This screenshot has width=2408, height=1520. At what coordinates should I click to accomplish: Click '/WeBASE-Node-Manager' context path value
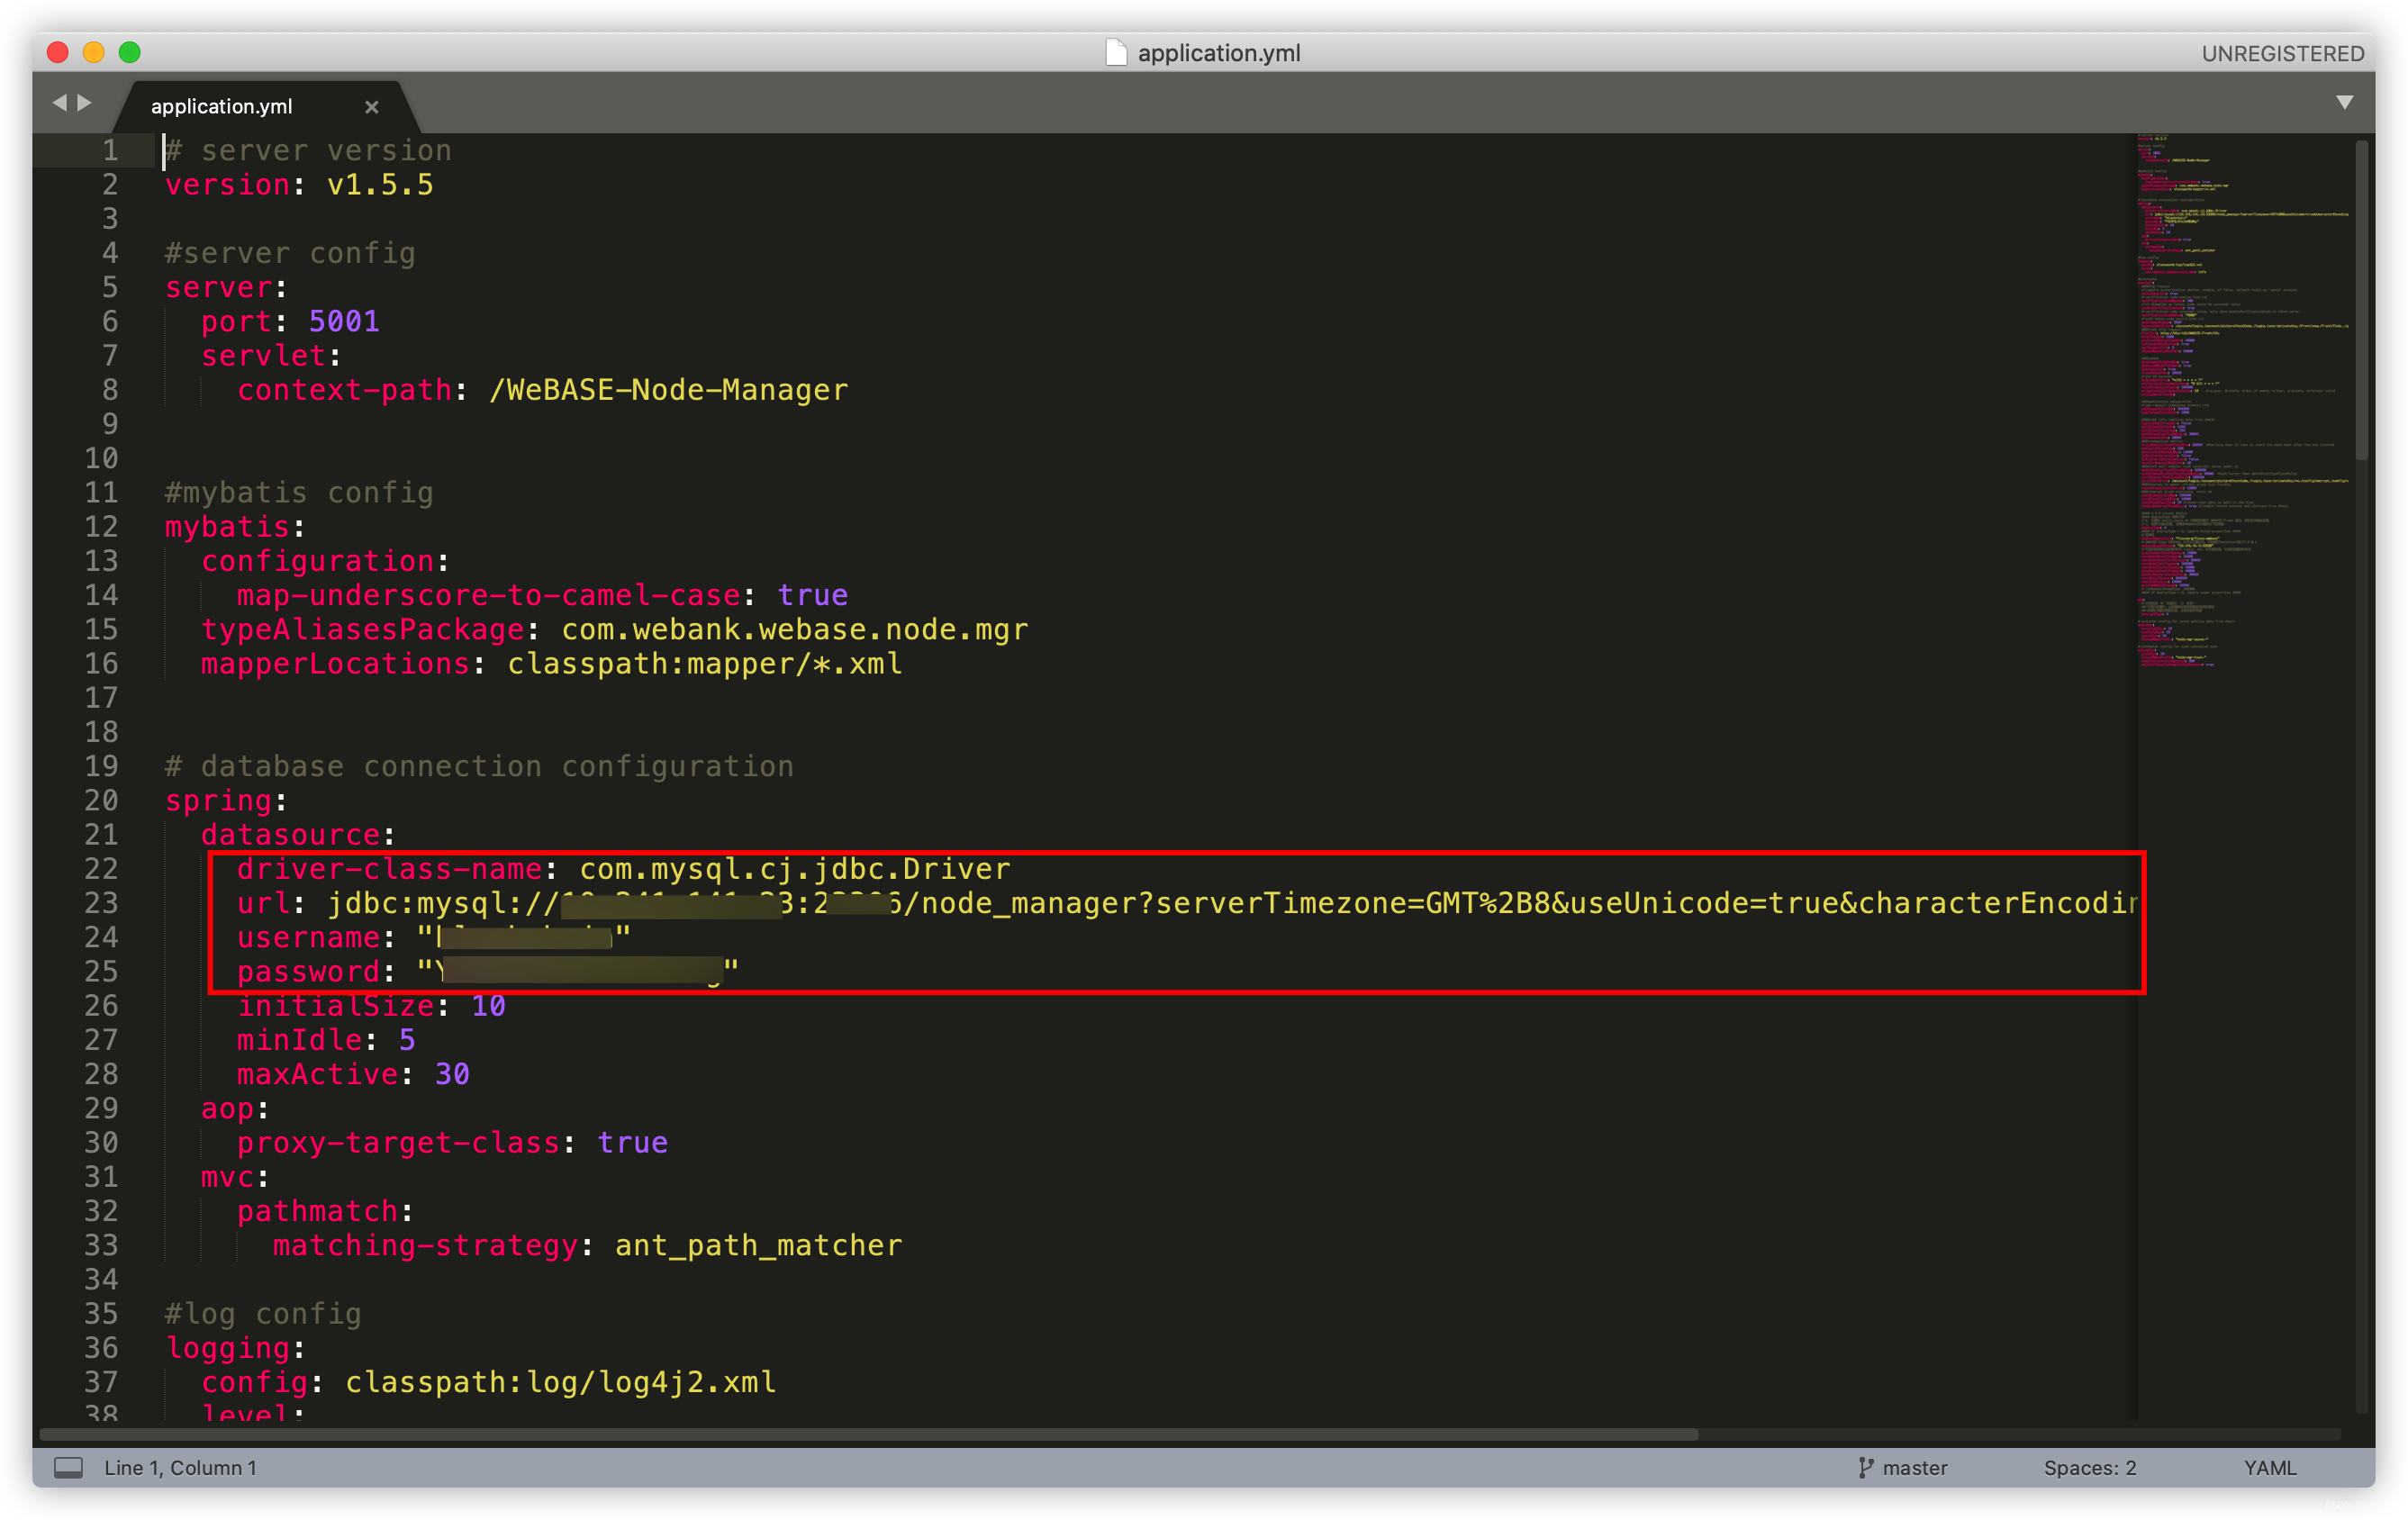[x=668, y=390]
